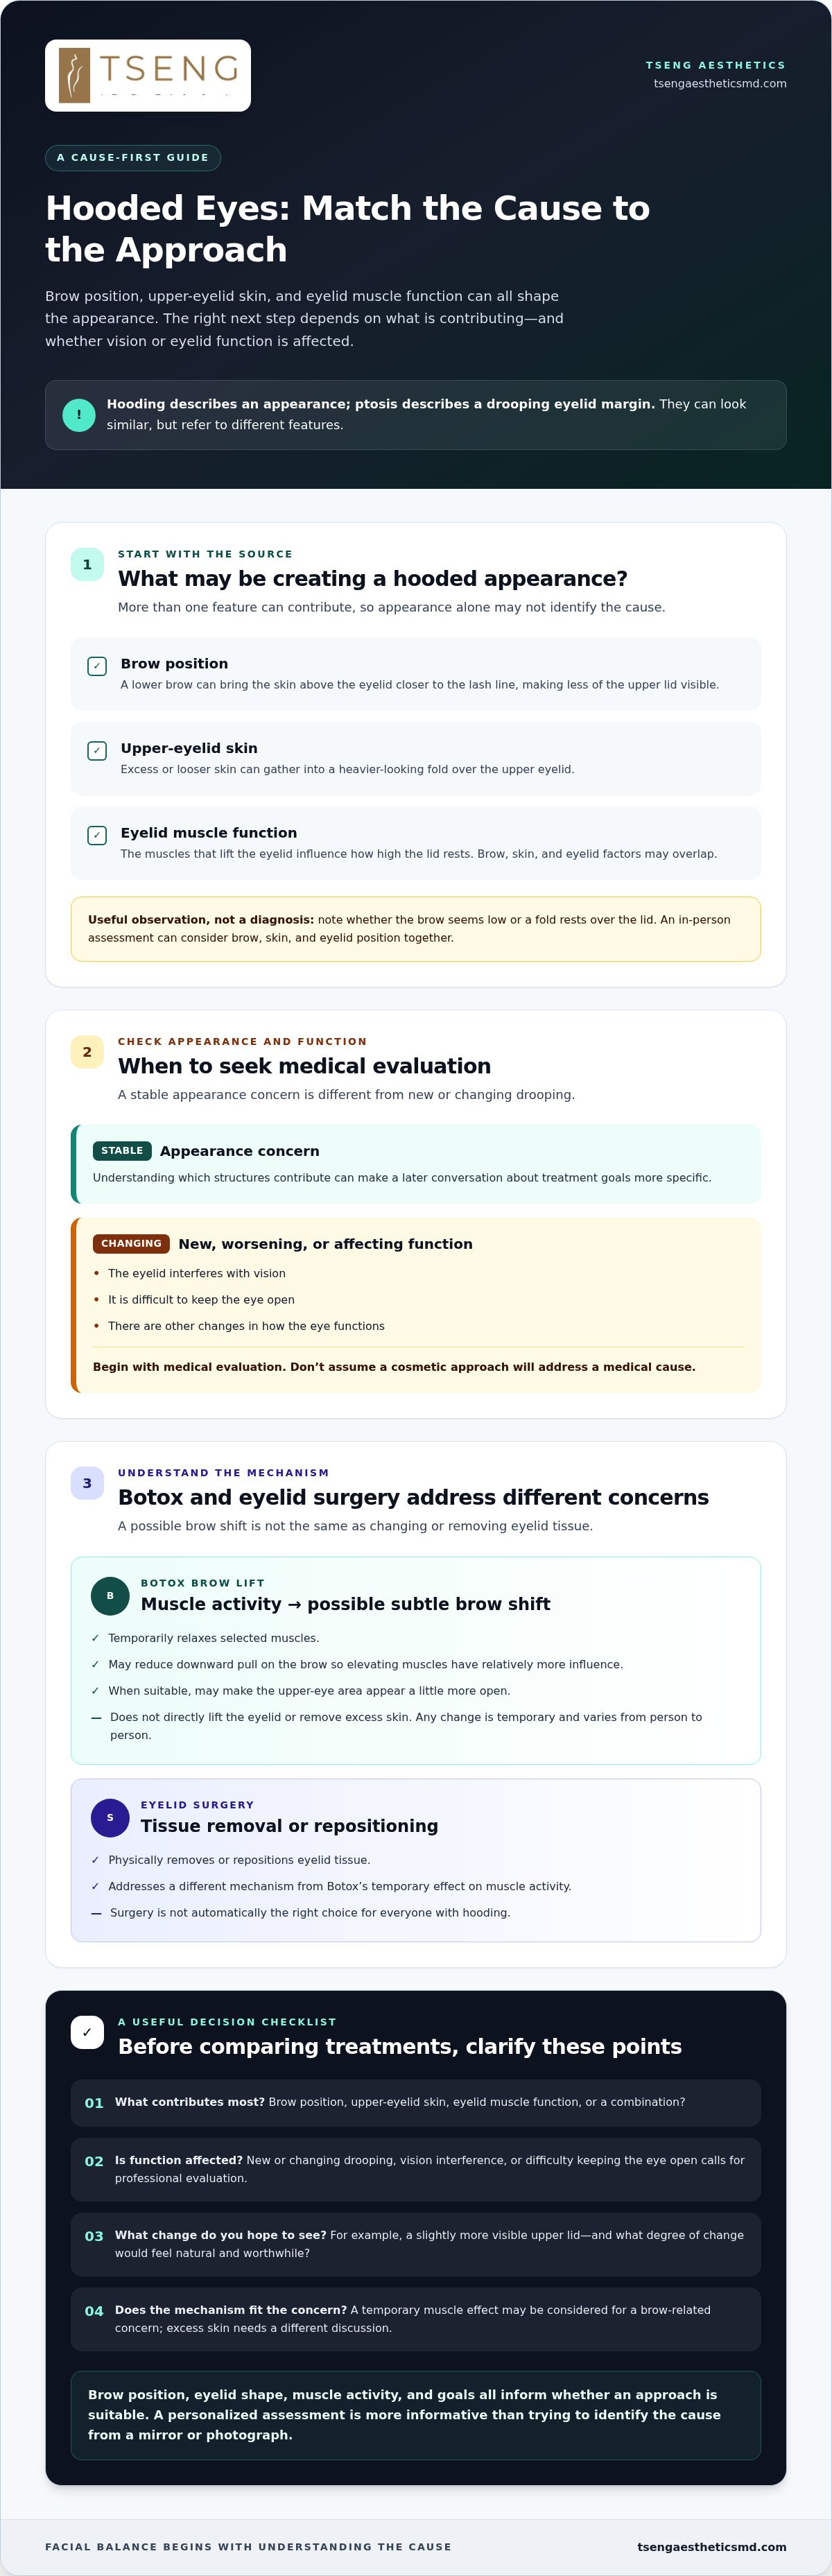Select checklist item 02 Is function affected
The image size is (832, 2576).
tap(416, 2170)
